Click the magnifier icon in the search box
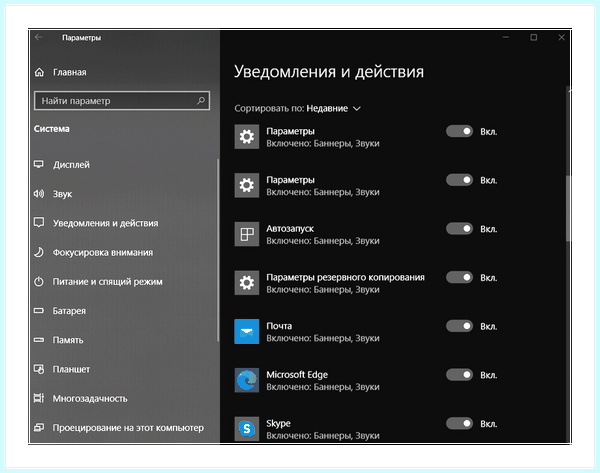The width and height of the screenshot is (600, 473). click(201, 101)
